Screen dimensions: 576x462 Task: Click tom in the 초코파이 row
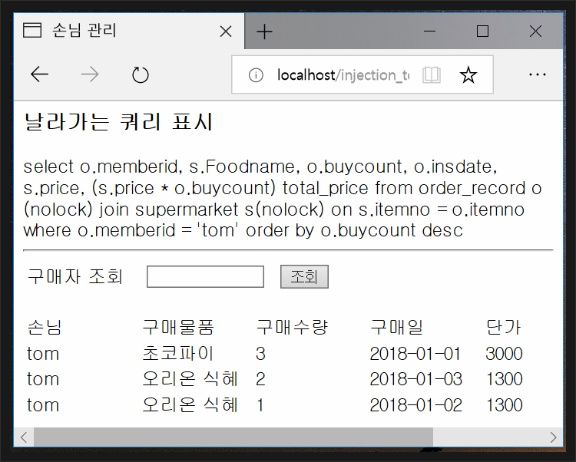point(43,354)
